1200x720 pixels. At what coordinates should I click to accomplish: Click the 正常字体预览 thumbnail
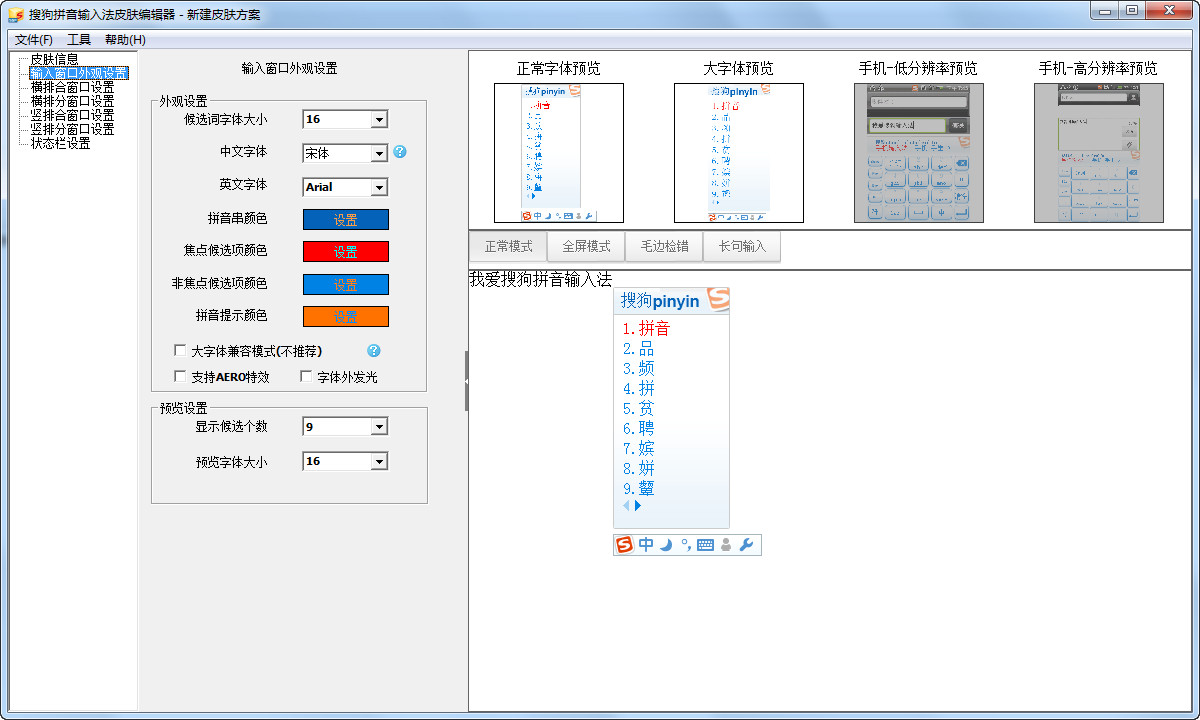(x=559, y=153)
